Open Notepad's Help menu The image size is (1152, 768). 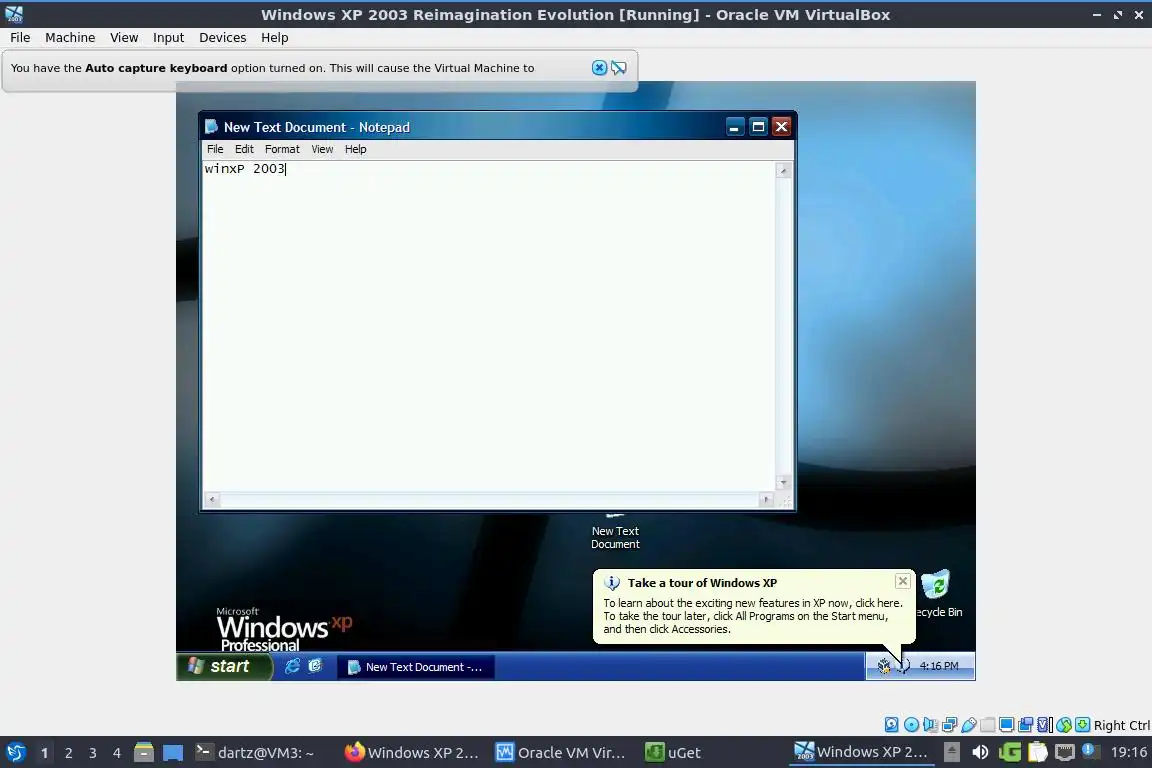coord(356,149)
